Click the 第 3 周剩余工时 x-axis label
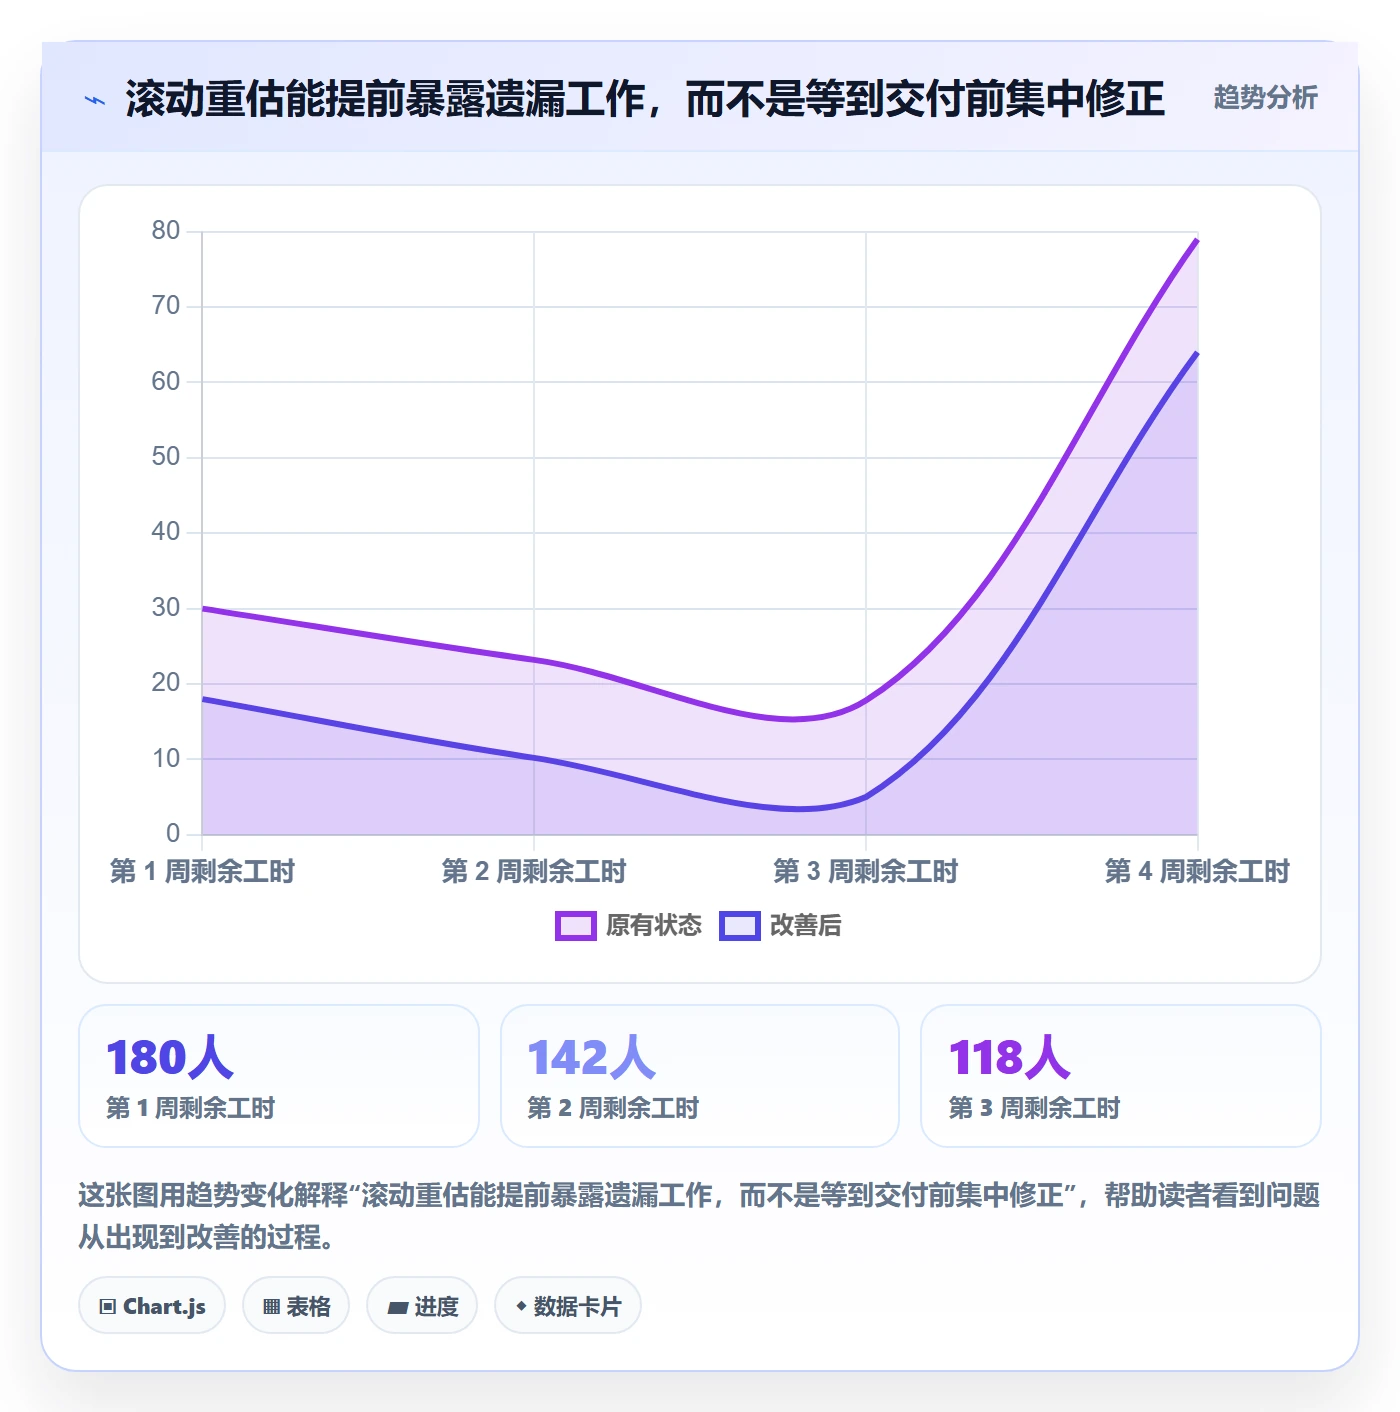 coord(866,871)
